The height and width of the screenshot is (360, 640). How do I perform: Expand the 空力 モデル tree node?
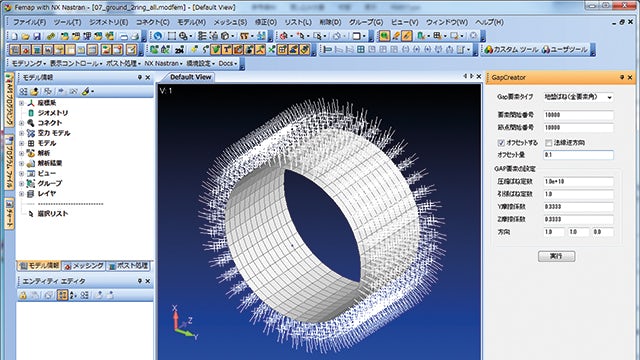22,133
